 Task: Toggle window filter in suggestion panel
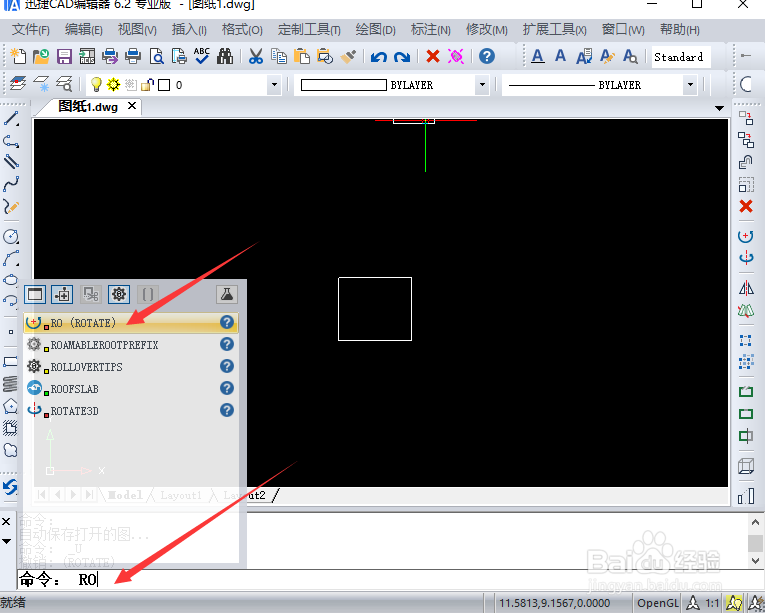[x=35, y=294]
